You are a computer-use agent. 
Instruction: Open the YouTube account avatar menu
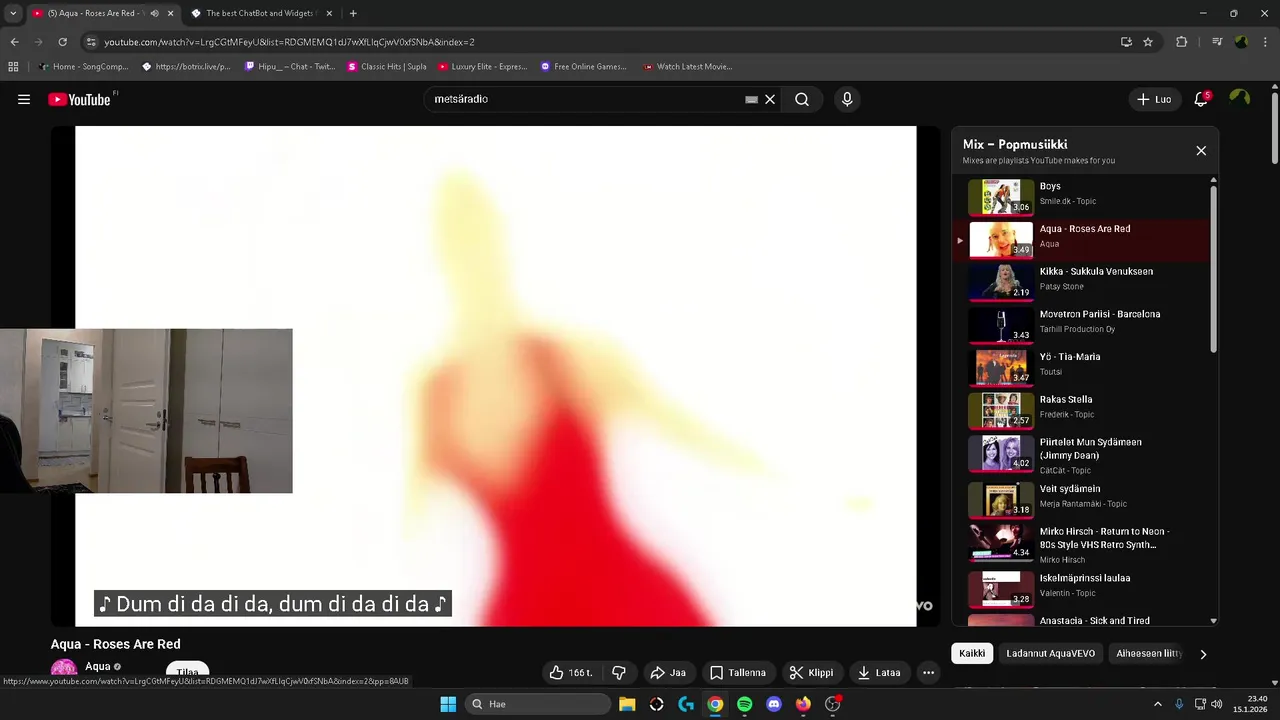tap(1240, 99)
